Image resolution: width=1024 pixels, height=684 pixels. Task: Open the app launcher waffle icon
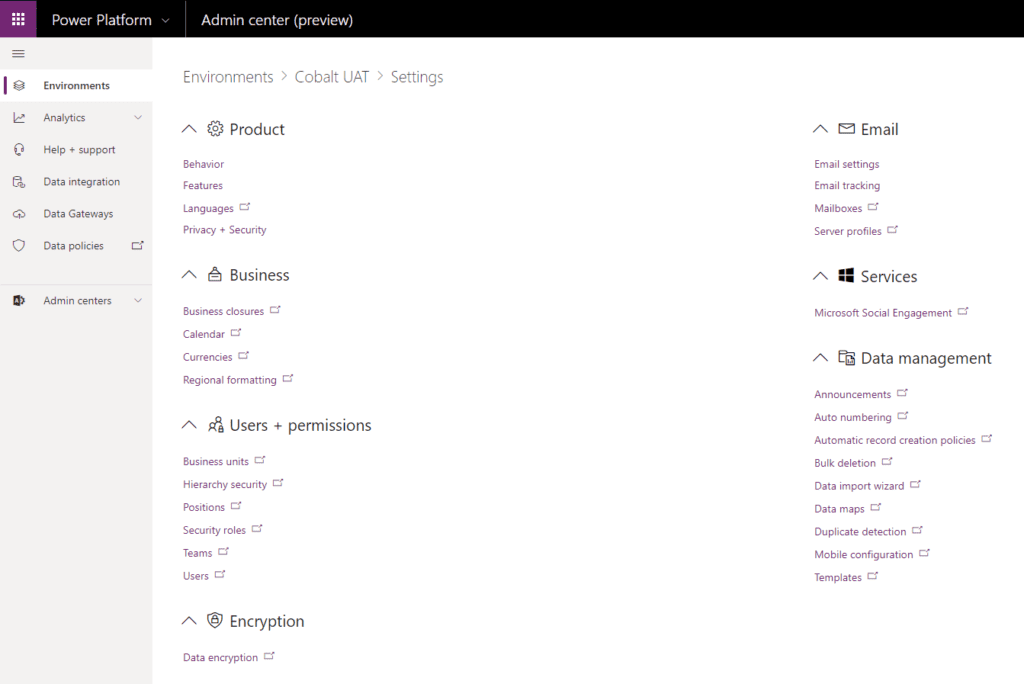click(18, 19)
